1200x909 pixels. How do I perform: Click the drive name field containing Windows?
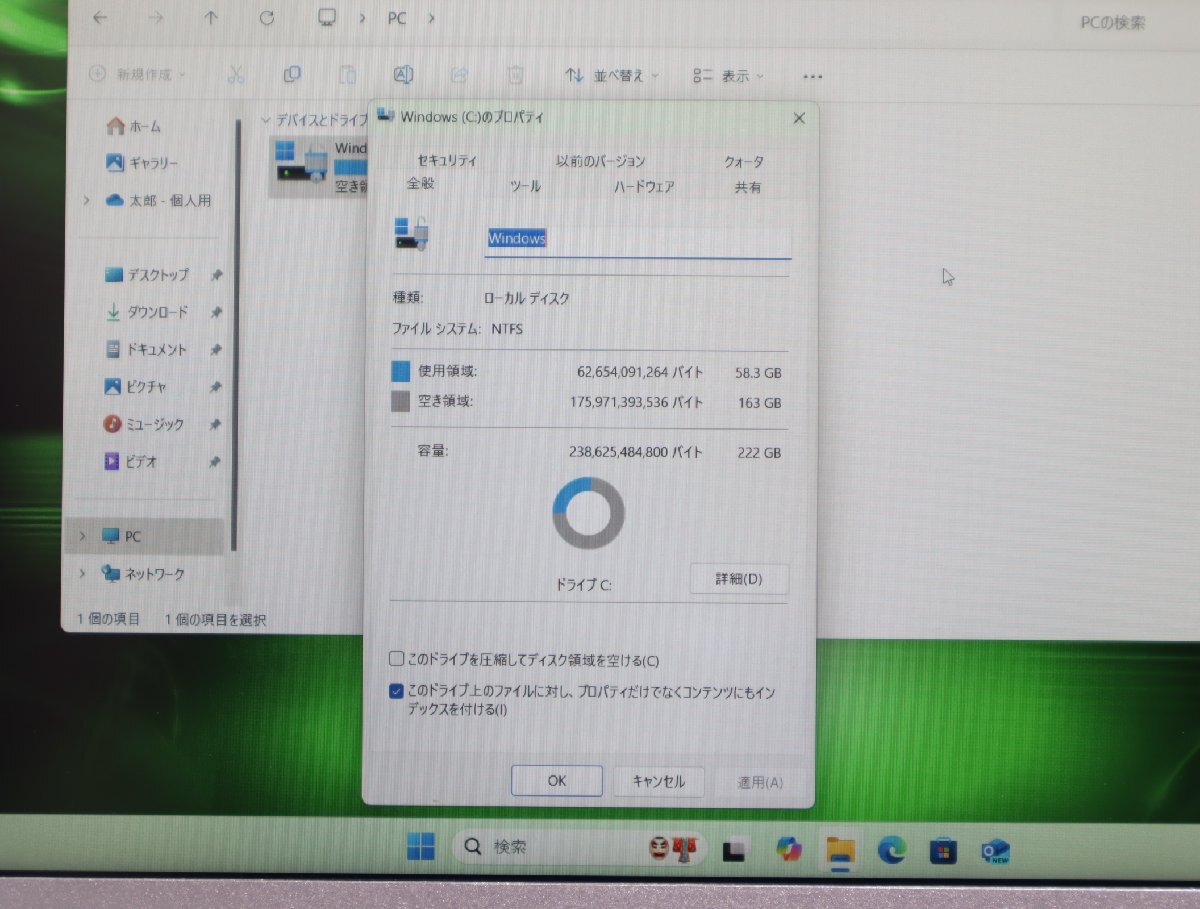(x=637, y=239)
